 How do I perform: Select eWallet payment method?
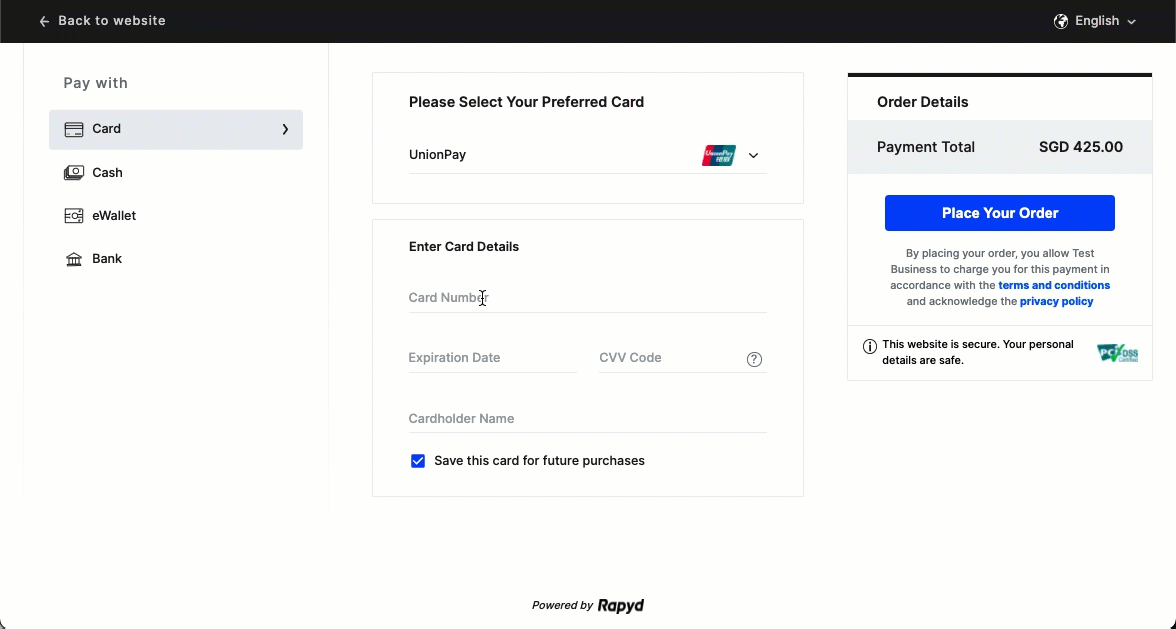(114, 216)
